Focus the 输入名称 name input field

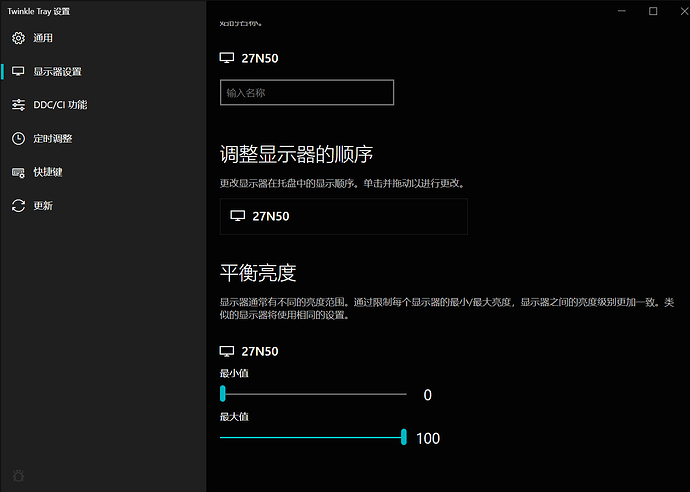tap(307, 92)
